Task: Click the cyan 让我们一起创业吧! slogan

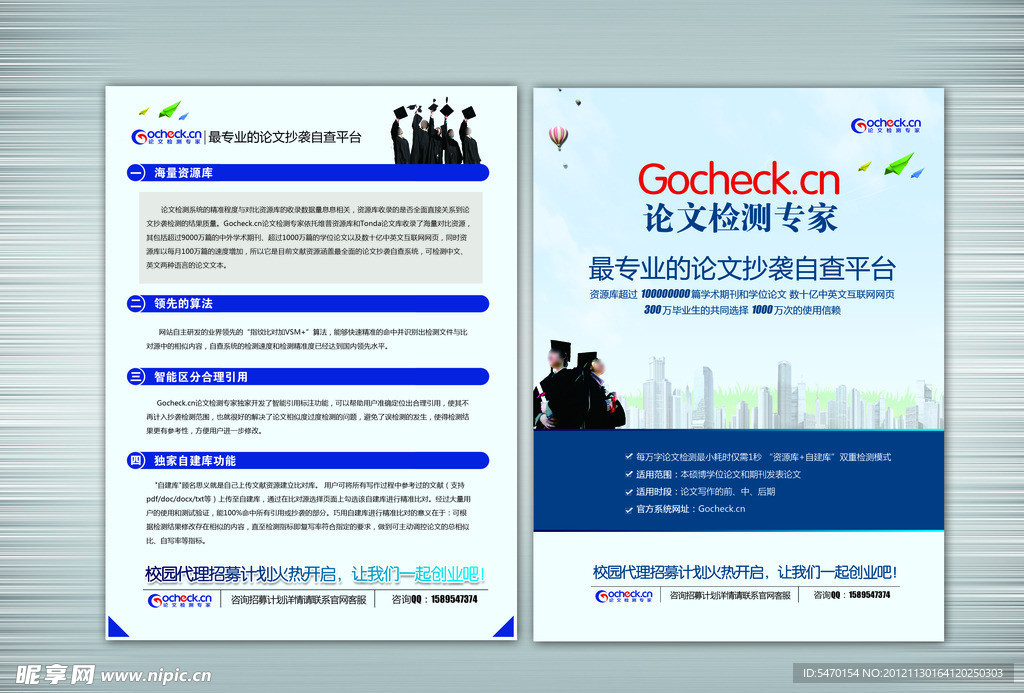Action: coord(418,574)
